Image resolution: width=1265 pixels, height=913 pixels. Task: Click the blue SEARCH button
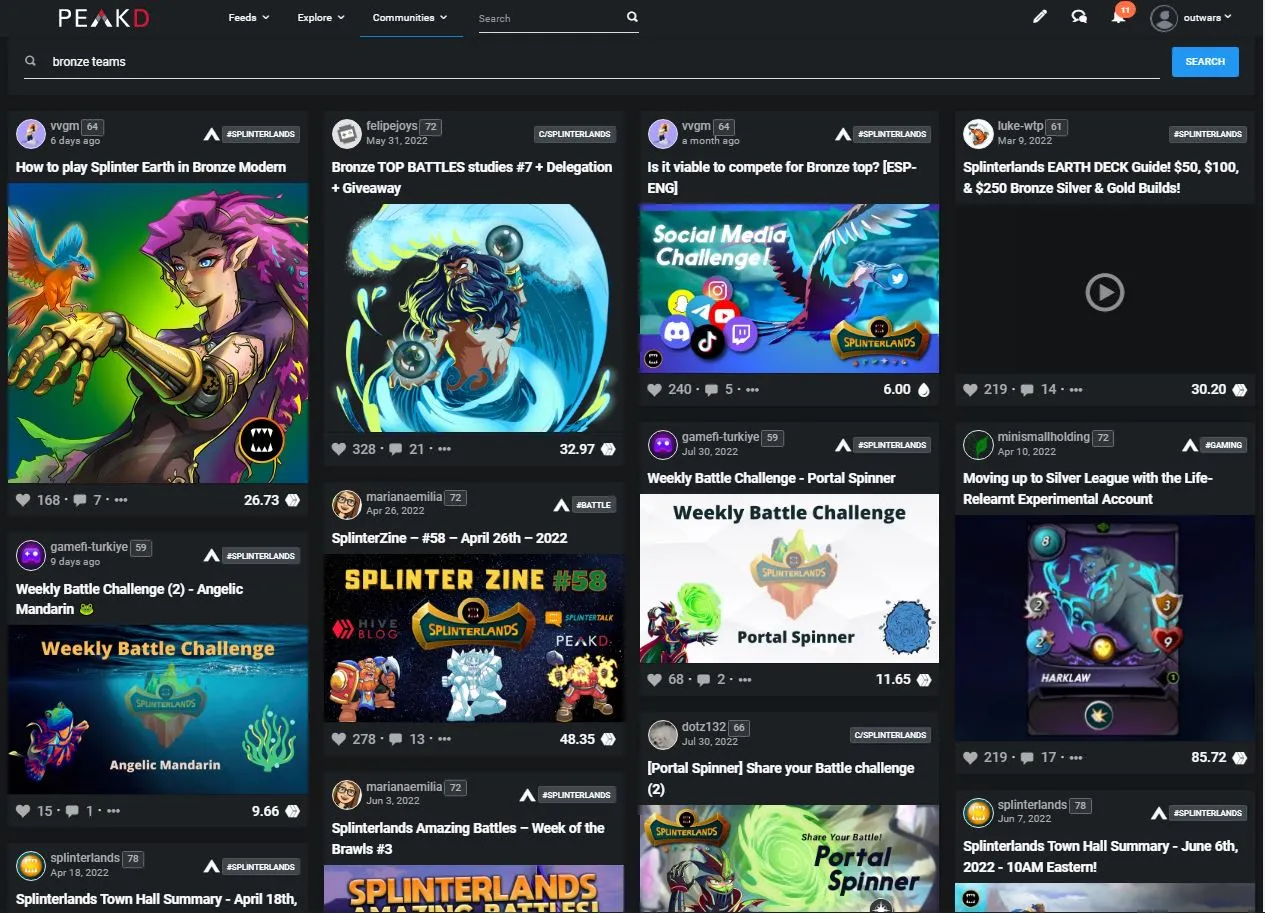[1205, 61]
